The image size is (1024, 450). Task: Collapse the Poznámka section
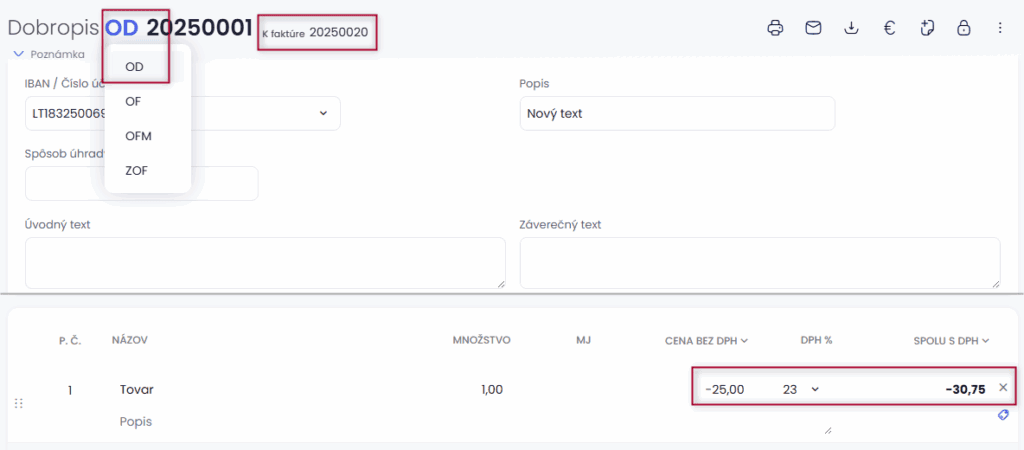coord(18,54)
